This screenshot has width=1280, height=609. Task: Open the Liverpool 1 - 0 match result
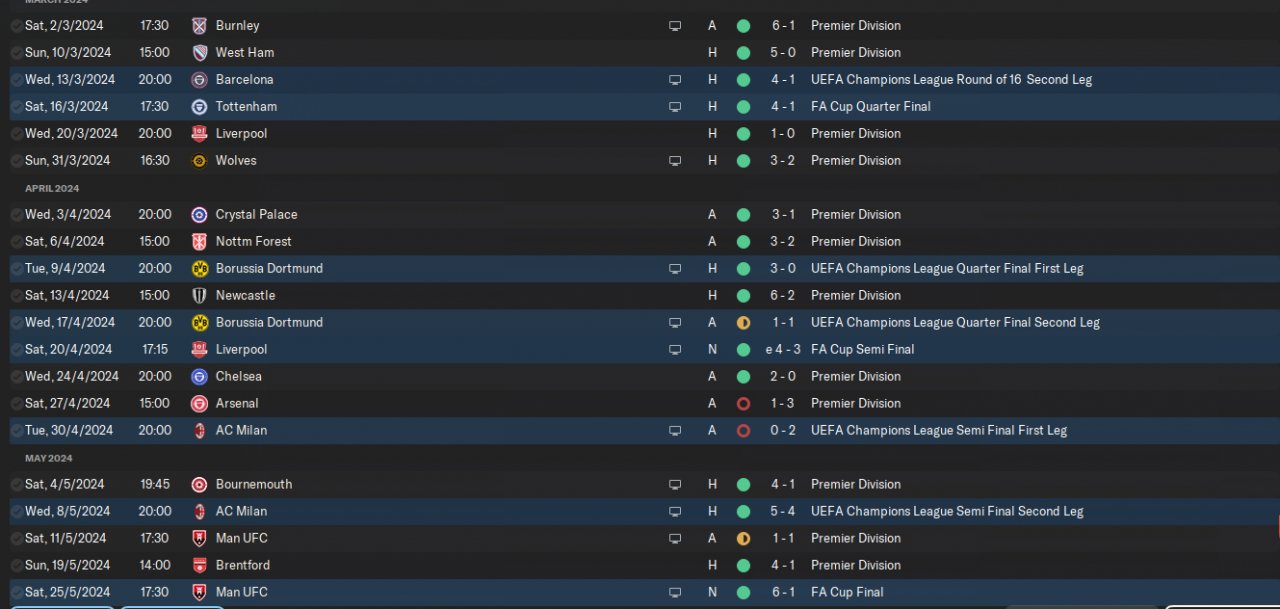(x=783, y=133)
